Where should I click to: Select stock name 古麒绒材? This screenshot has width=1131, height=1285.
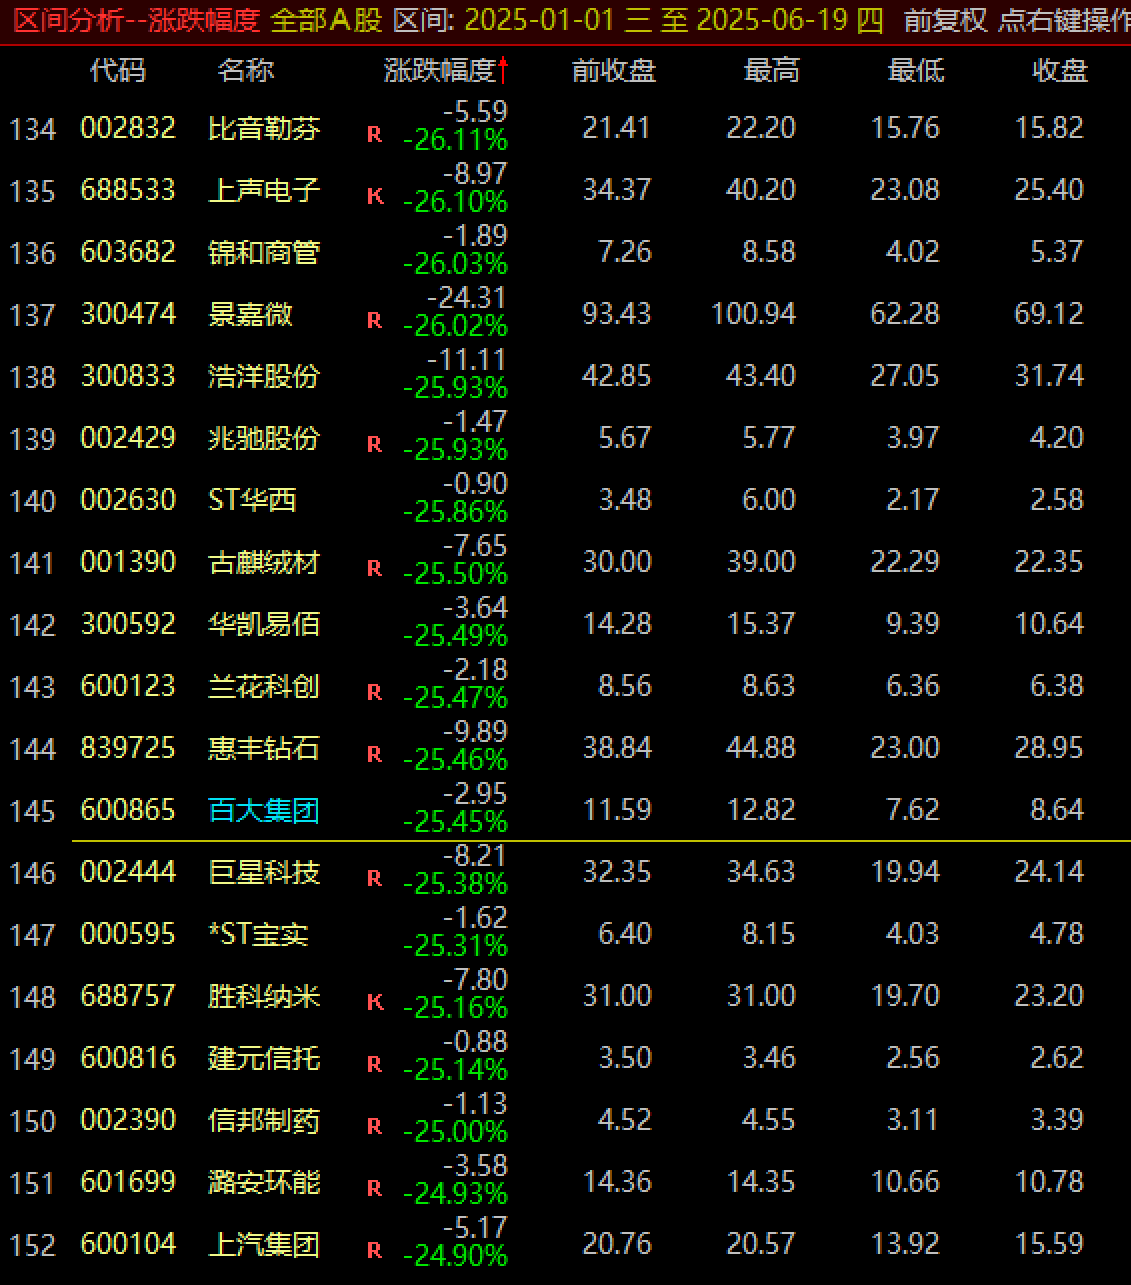click(x=264, y=562)
